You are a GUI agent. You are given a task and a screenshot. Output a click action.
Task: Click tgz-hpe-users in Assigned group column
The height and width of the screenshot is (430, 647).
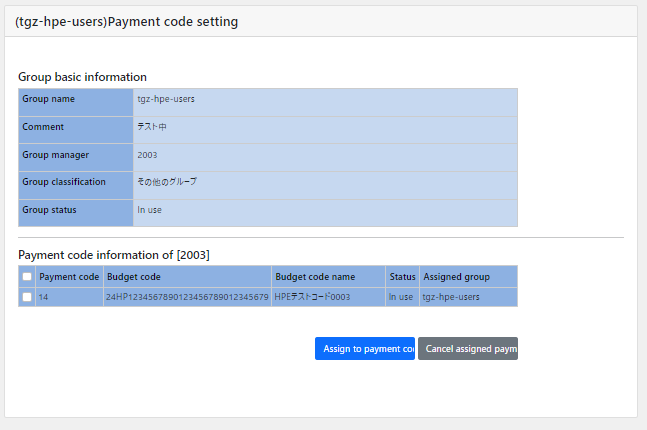(x=451, y=297)
